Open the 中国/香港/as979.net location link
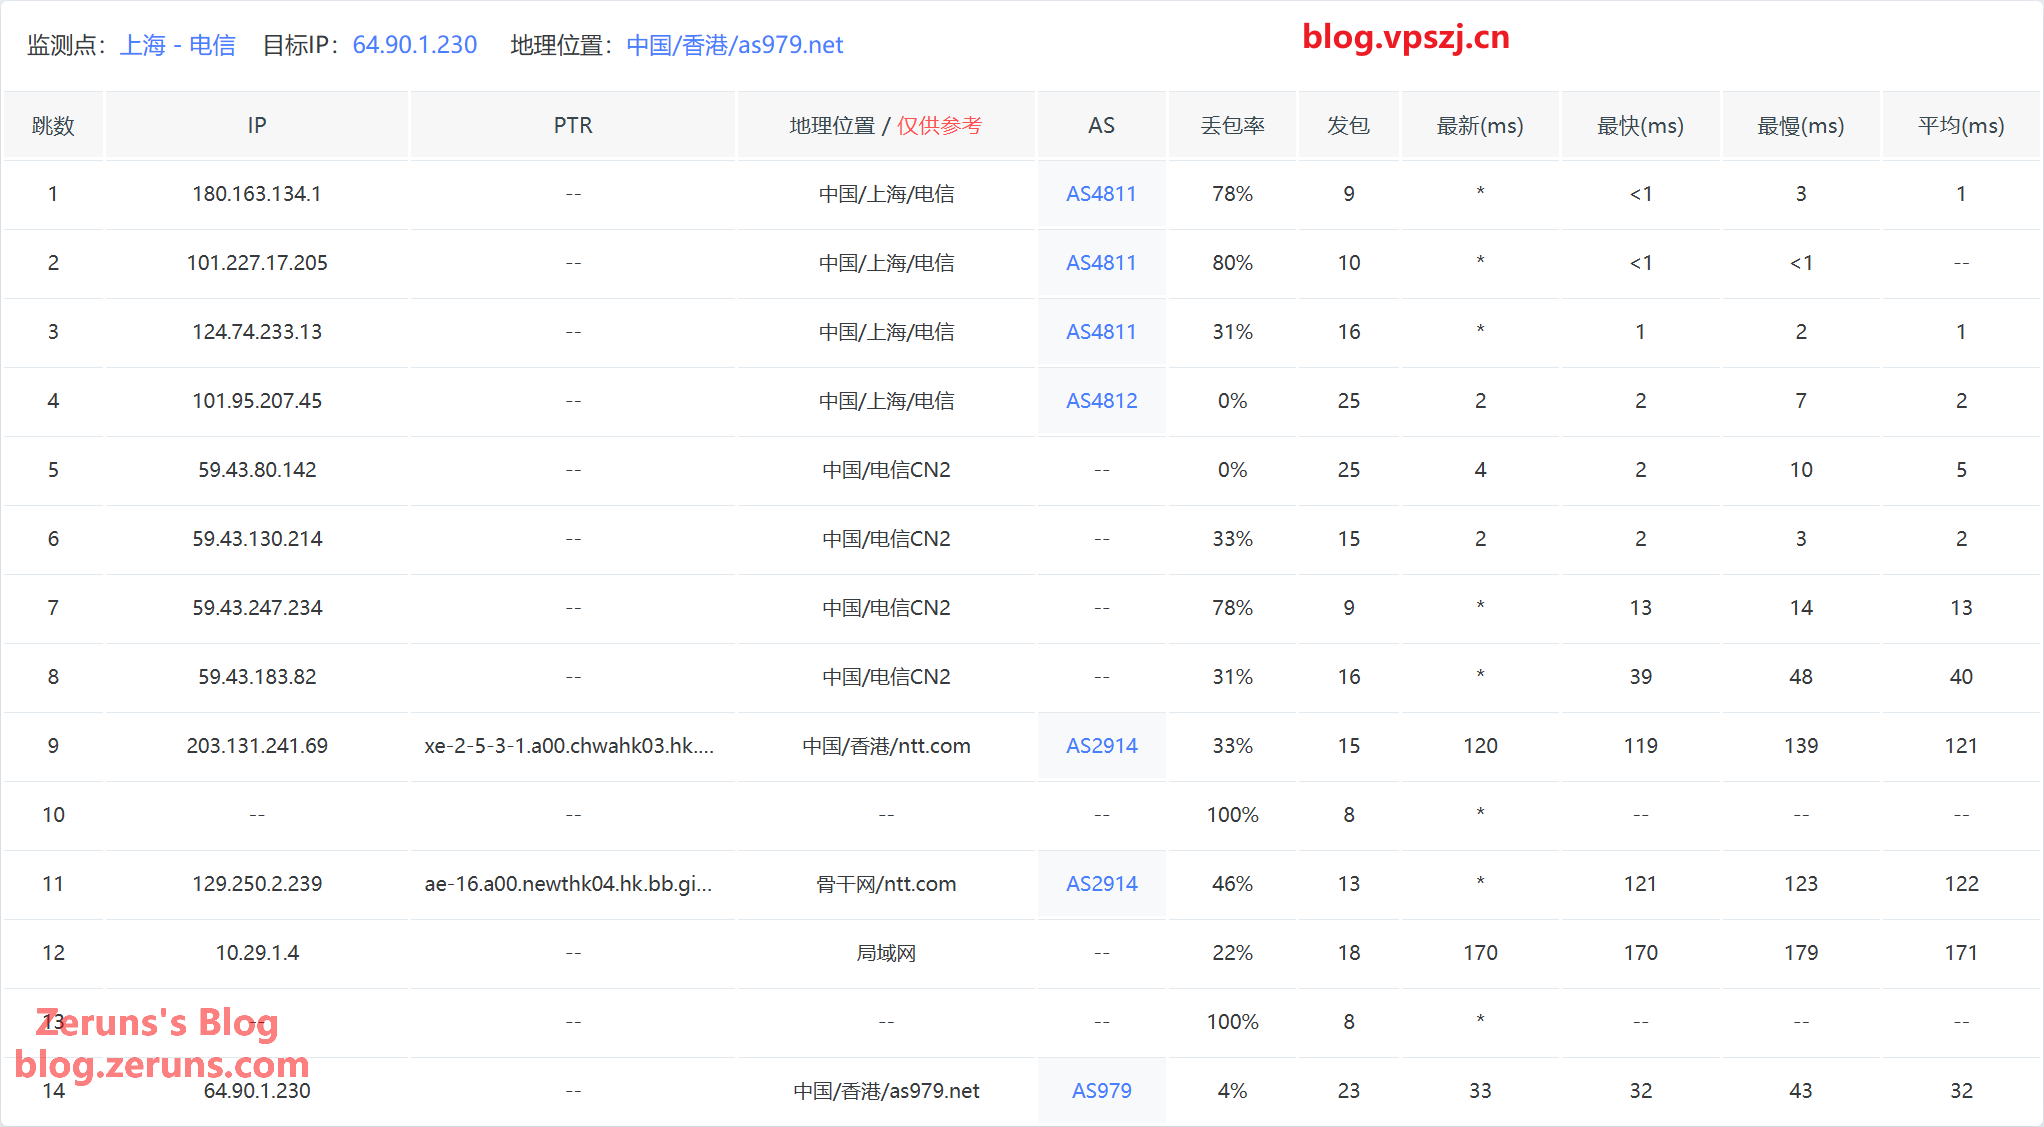The image size is (2044, 1127). tap(734, 45)
